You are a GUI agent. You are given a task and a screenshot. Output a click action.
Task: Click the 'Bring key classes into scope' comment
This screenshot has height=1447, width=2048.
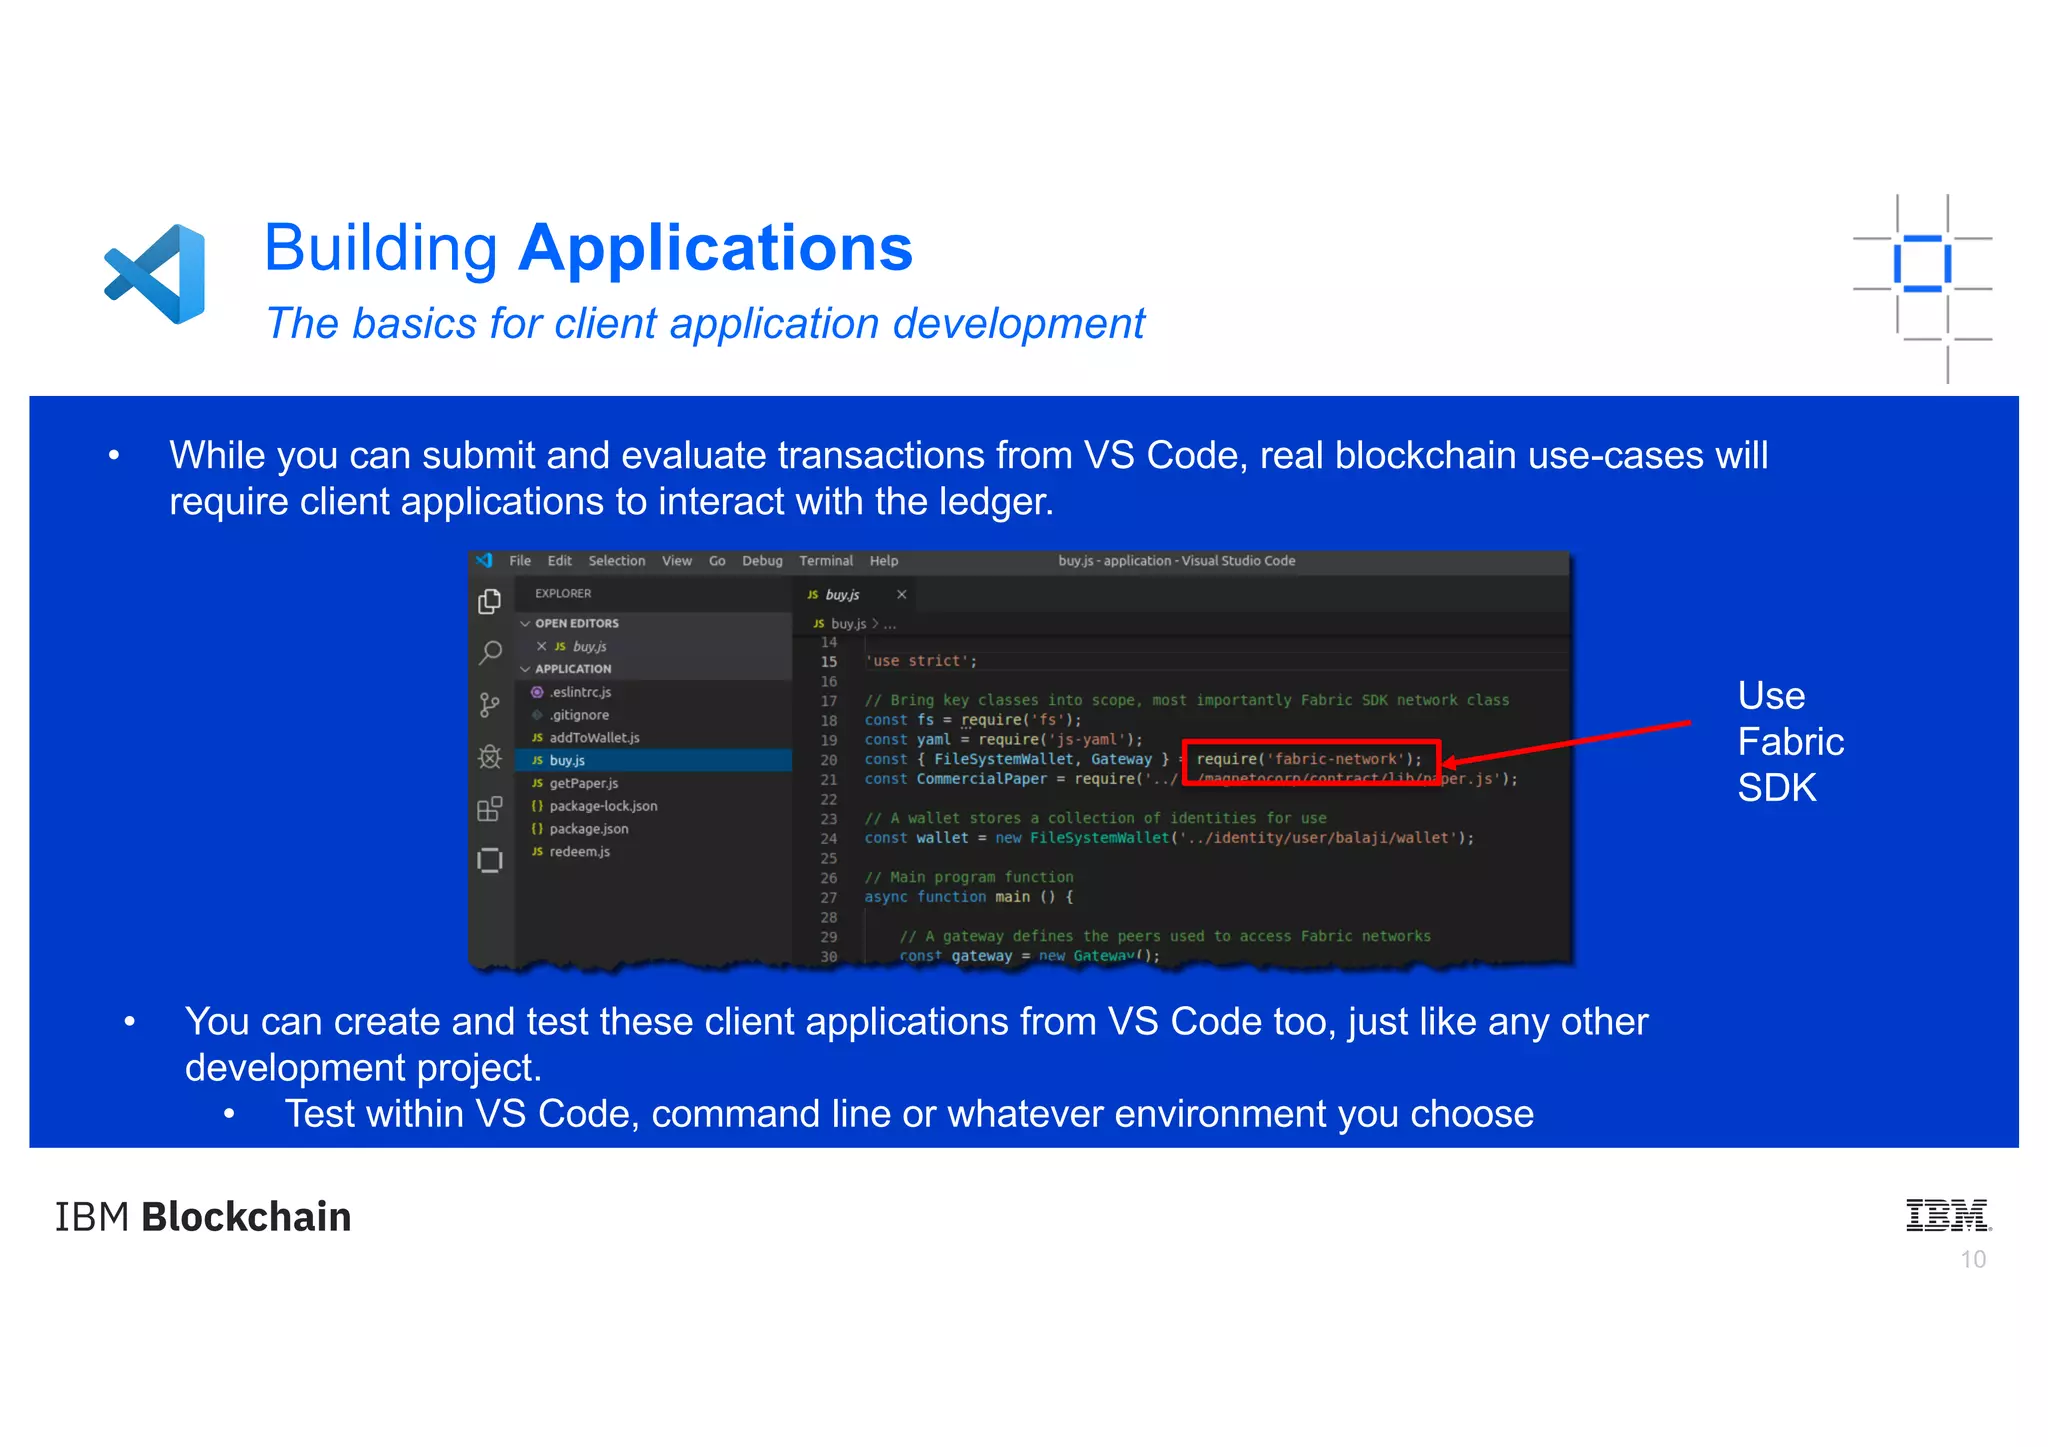pos(1187,701)
